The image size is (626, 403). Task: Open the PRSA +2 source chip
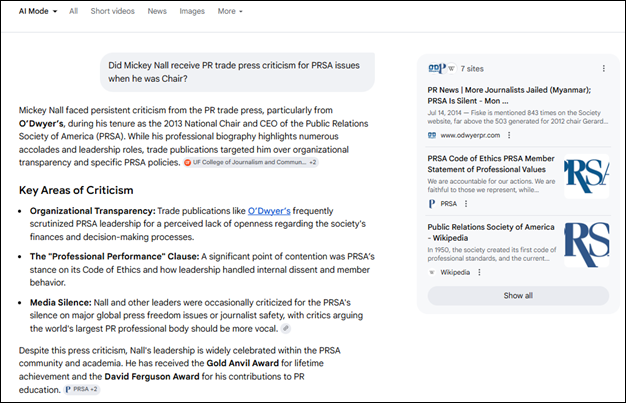pos(81,389)
